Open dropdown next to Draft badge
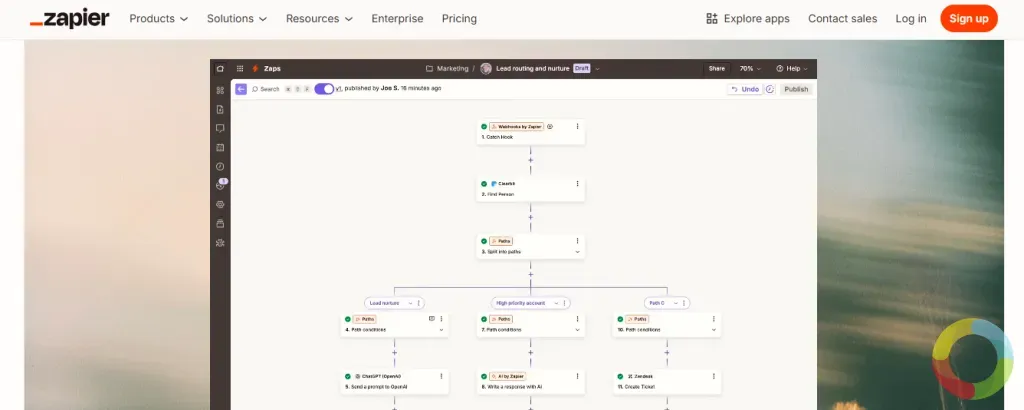 (x=597, y=69)
